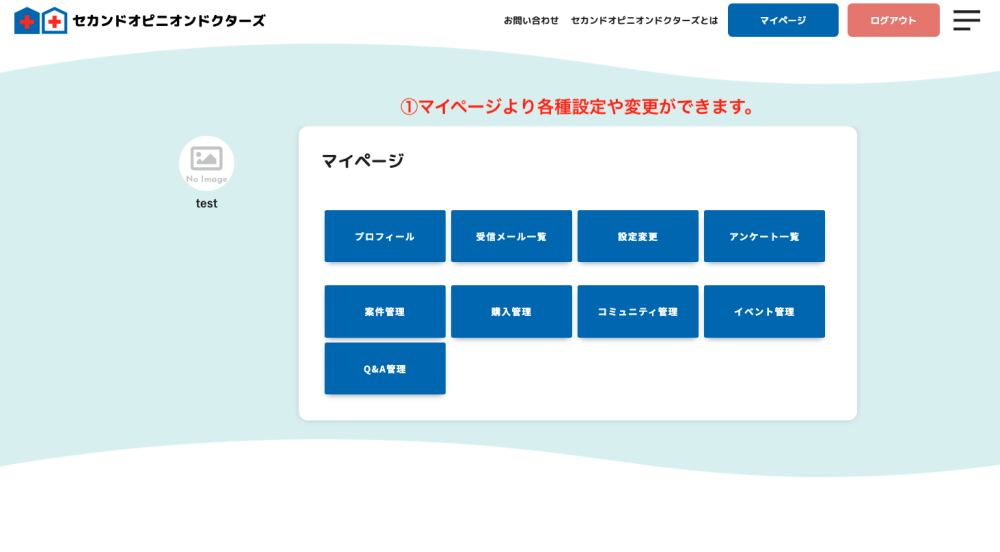Open the セカンドオピニオンドクターズとは link
Viewport: 1000px width, 552px height.
pos(644,20)
